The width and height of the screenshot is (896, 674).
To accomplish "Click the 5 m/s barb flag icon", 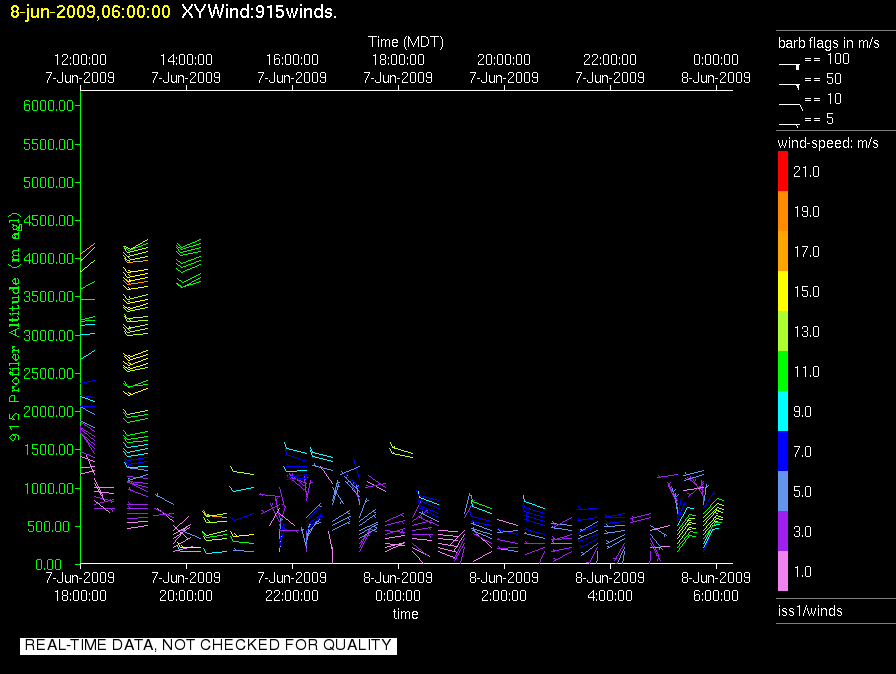I will pyautogui.click(x=790, y=122).
